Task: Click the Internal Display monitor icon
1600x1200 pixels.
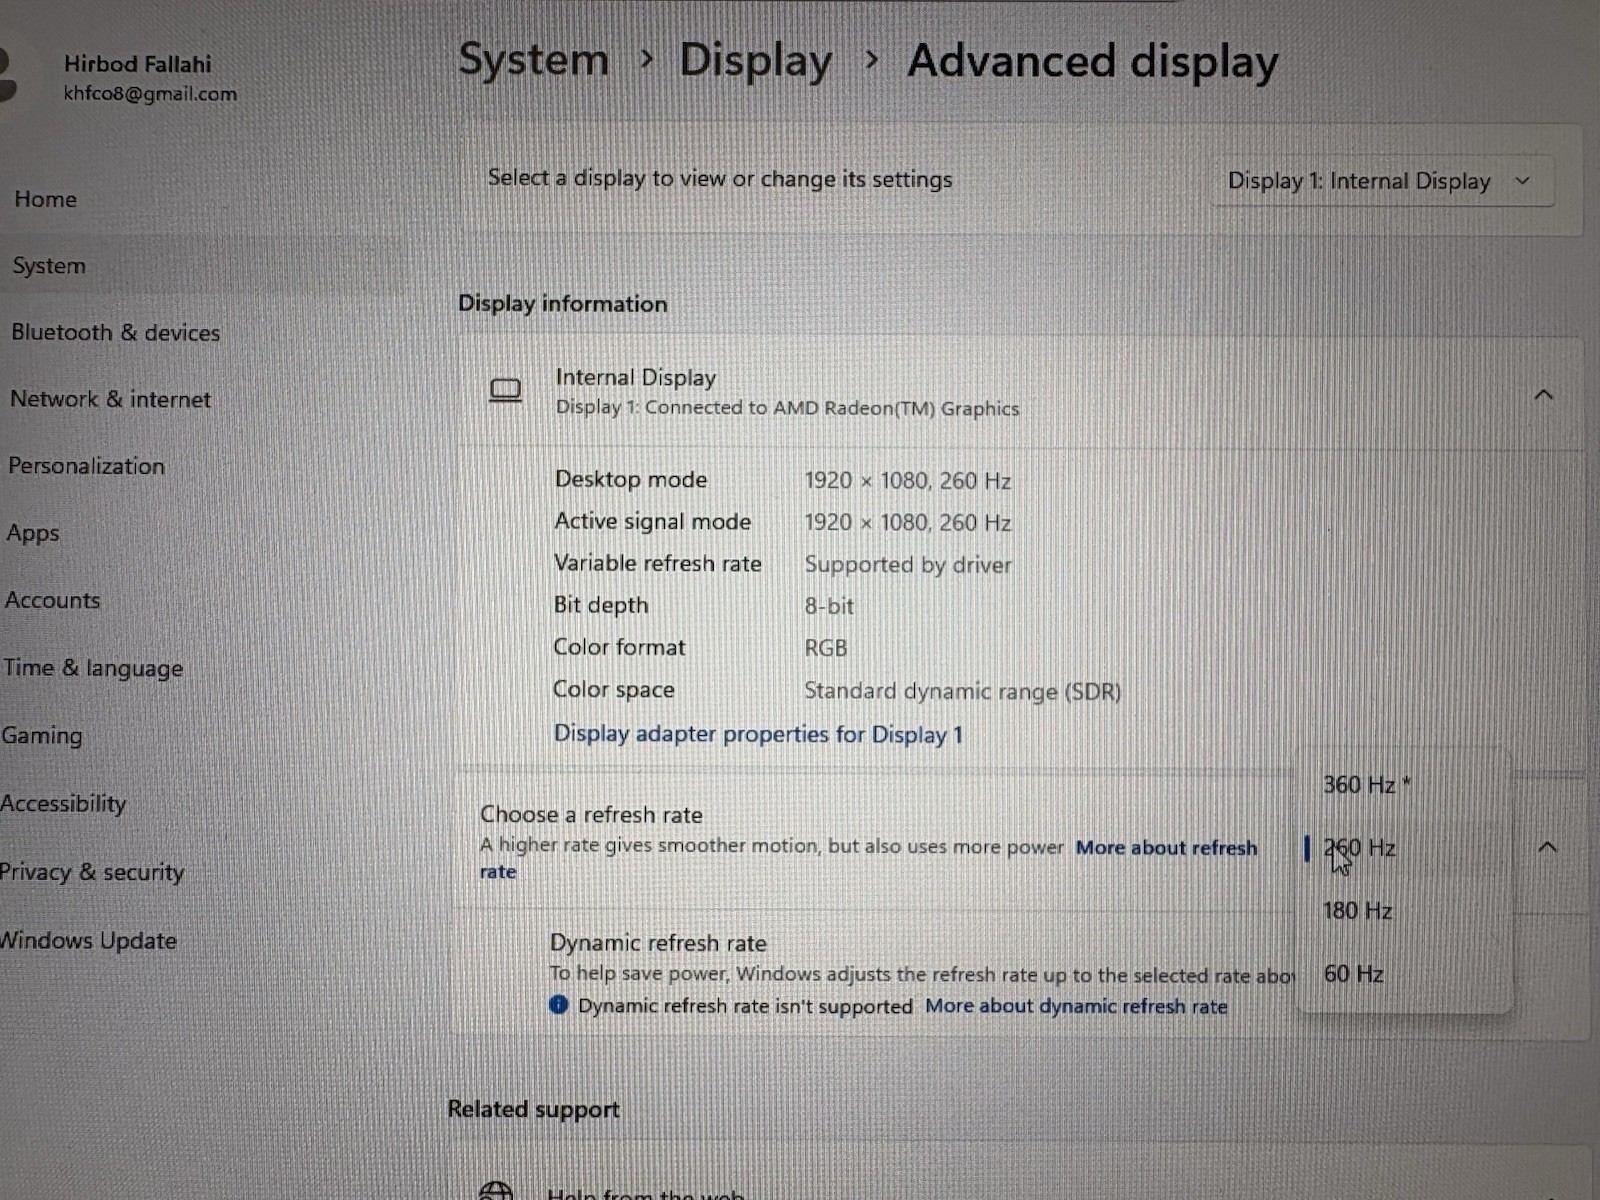Action: 505,390
